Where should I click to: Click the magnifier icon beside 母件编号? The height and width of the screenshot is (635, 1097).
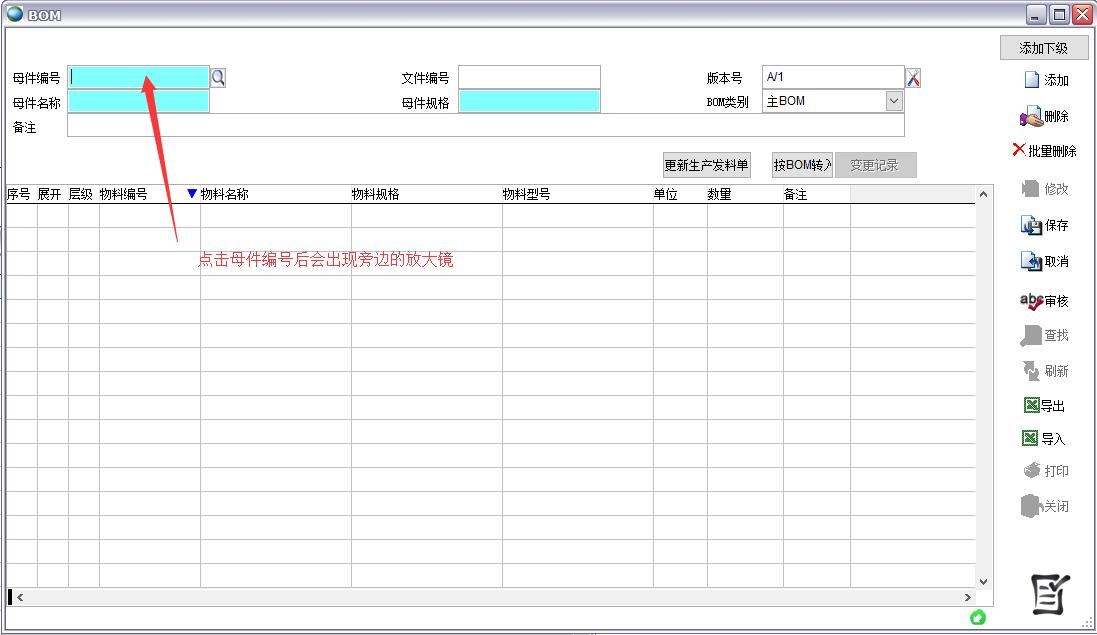point(218,78)
